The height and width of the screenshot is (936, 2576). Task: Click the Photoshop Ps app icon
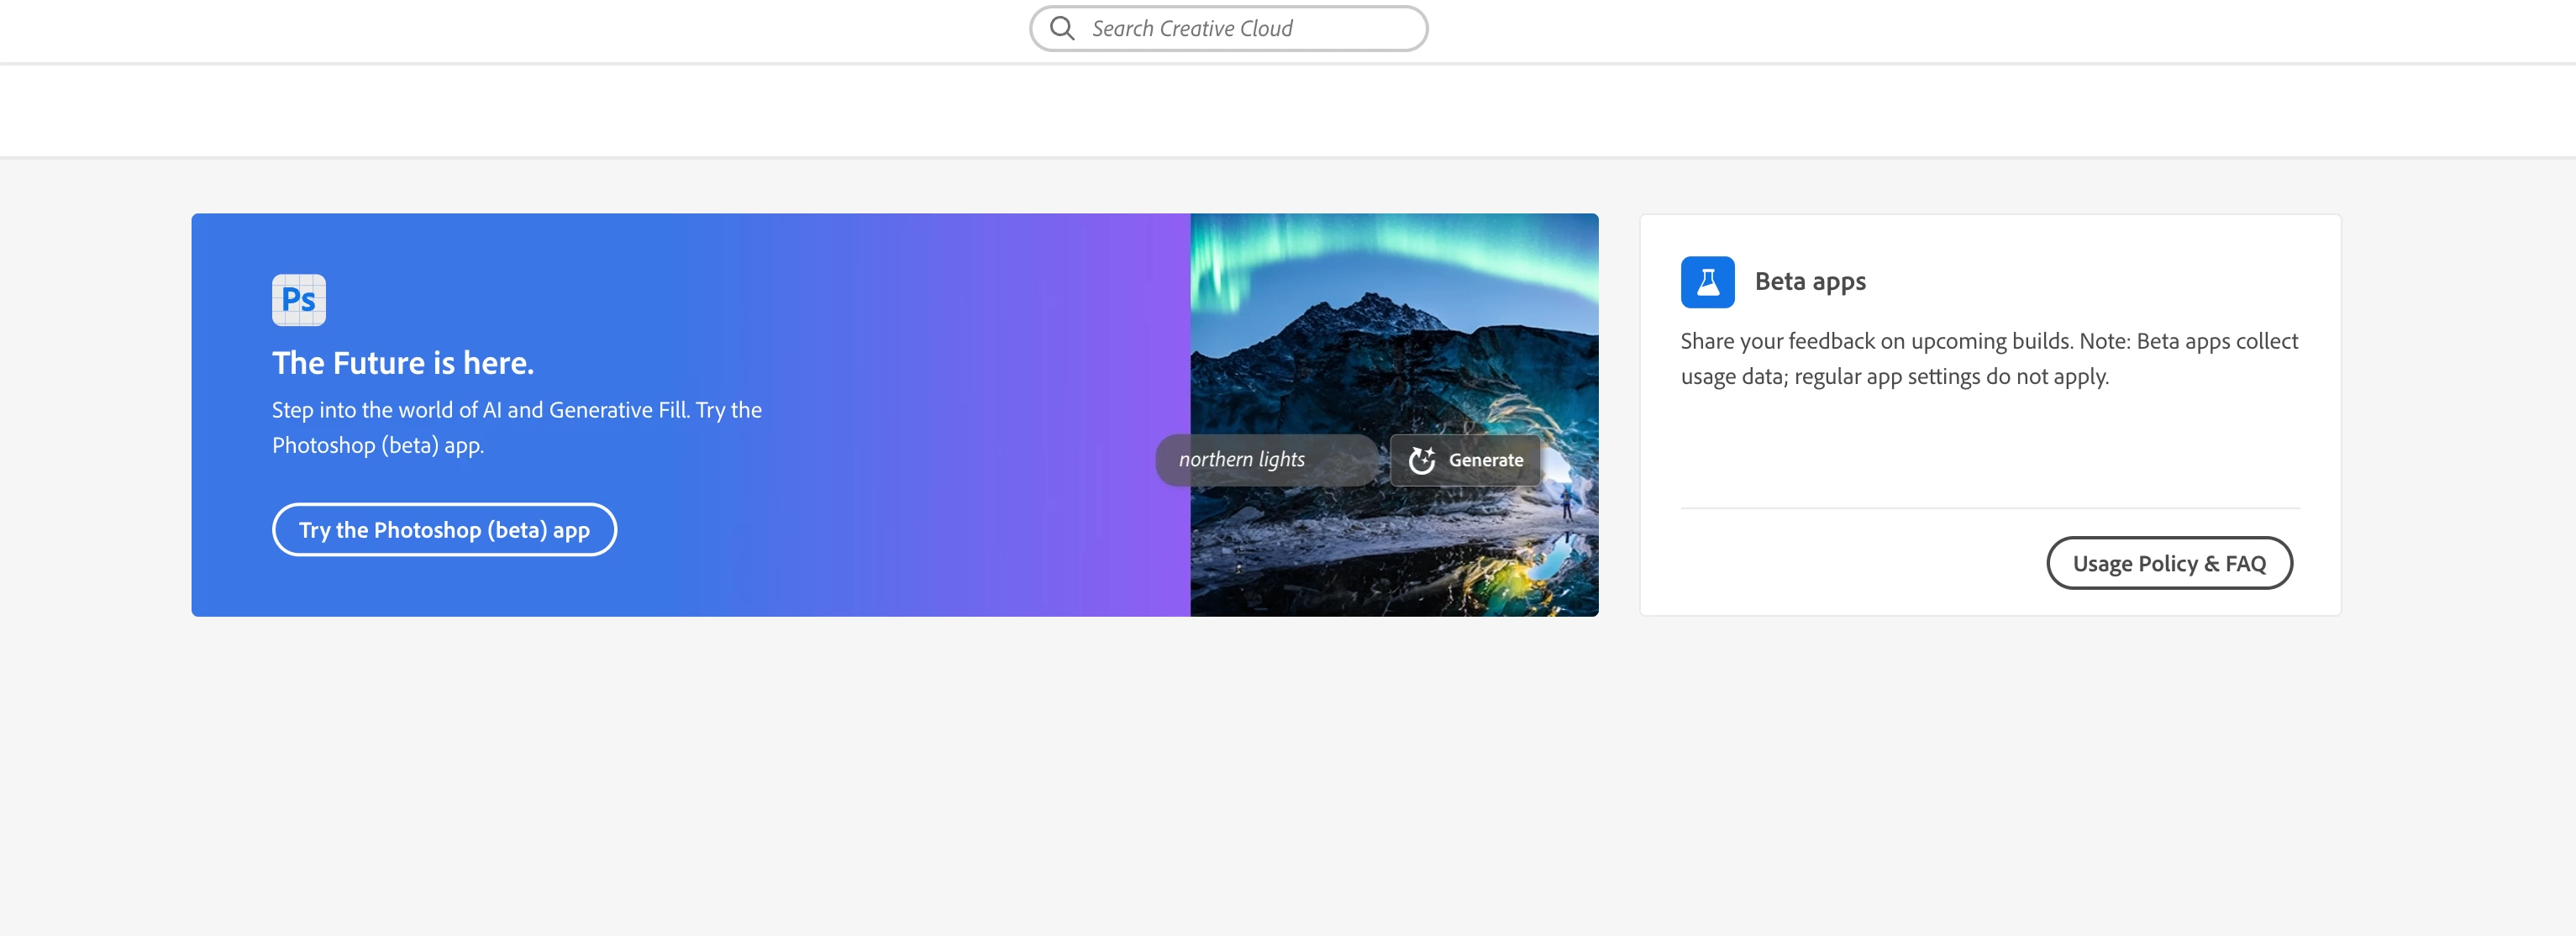point(299,299)
